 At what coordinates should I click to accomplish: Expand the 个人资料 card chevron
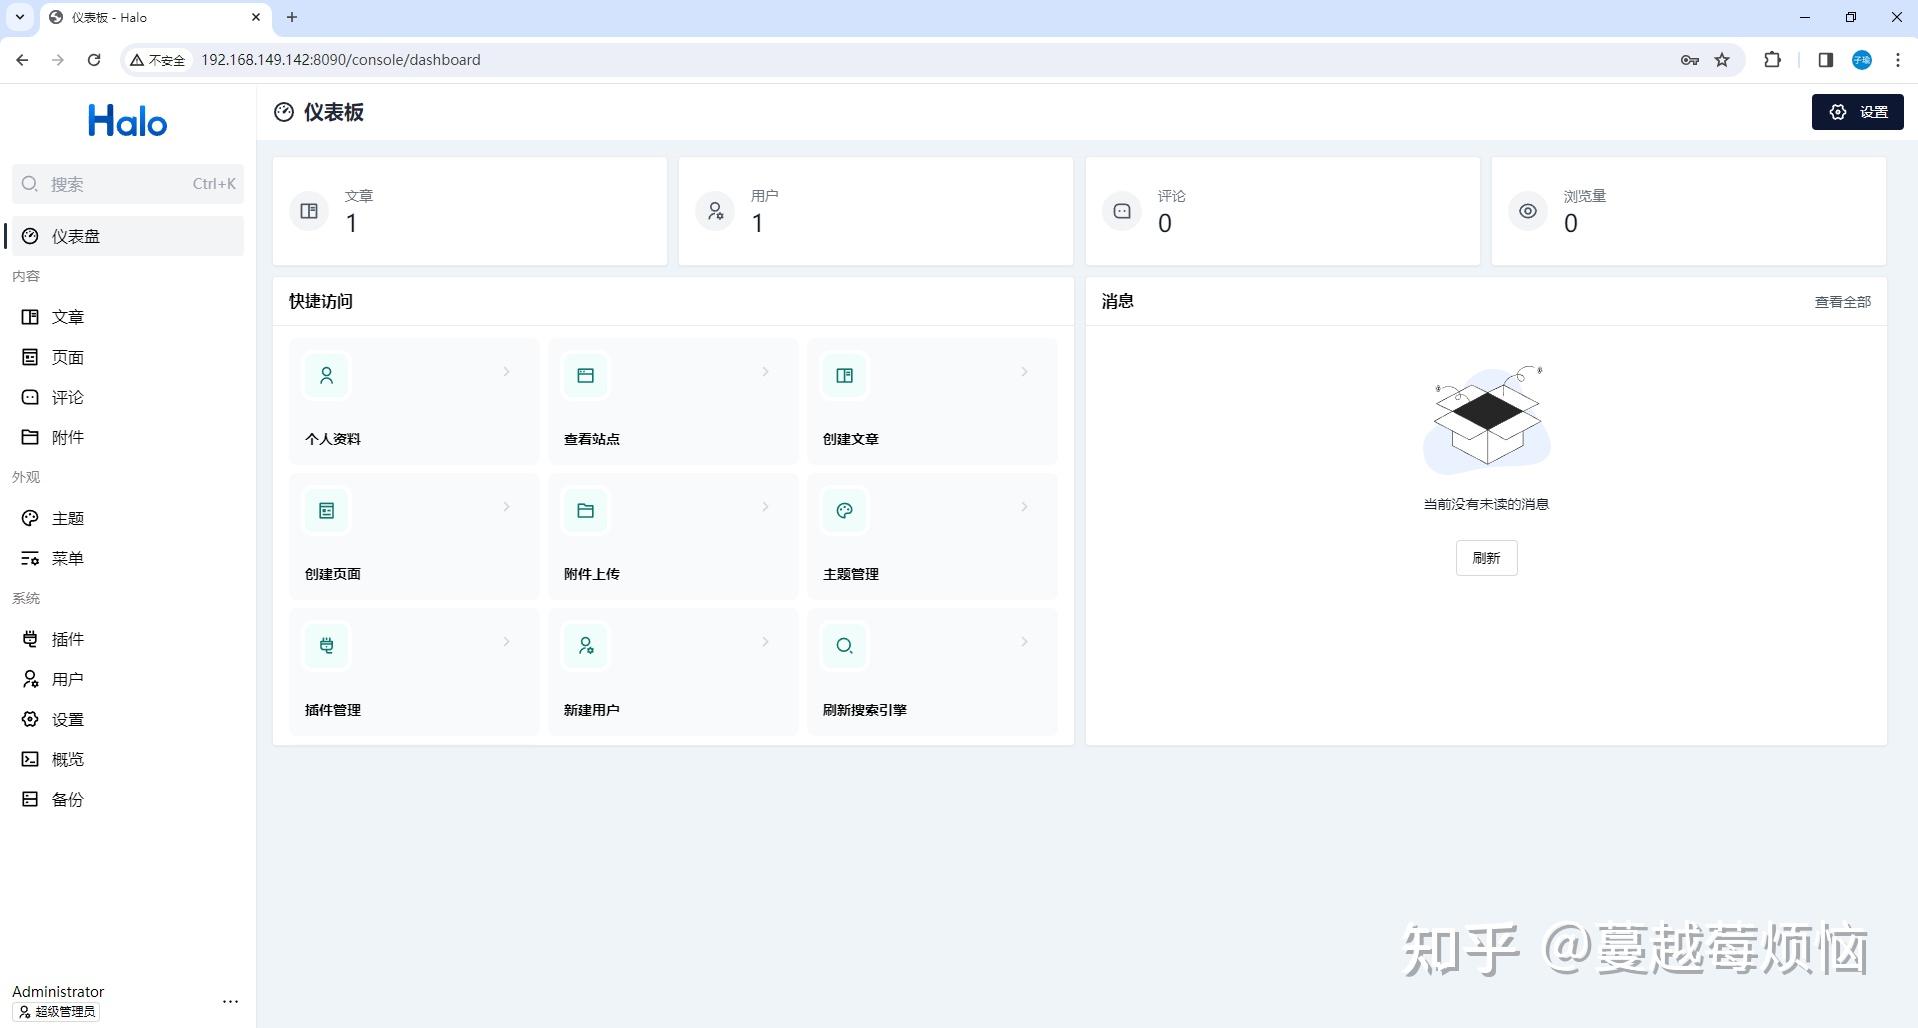coord(506,371)
